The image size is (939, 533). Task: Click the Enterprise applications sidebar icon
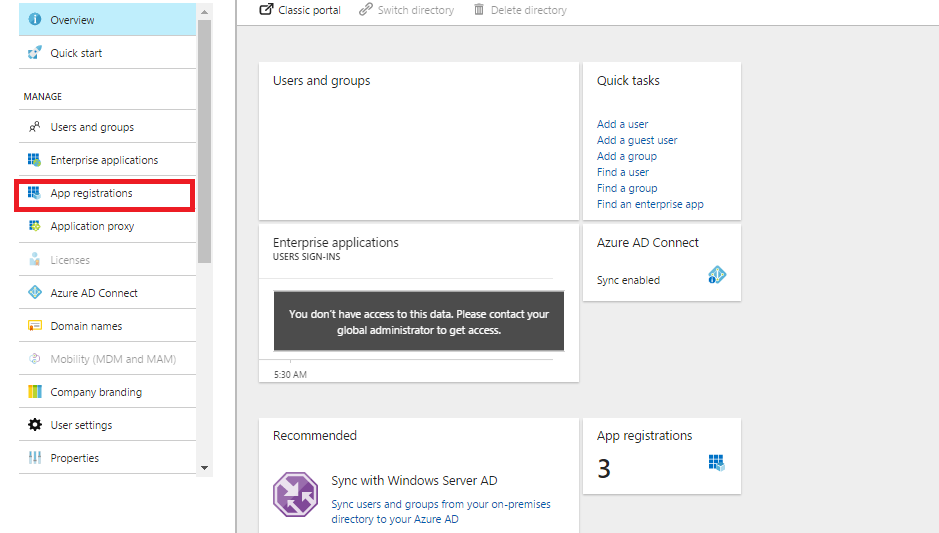35,160
